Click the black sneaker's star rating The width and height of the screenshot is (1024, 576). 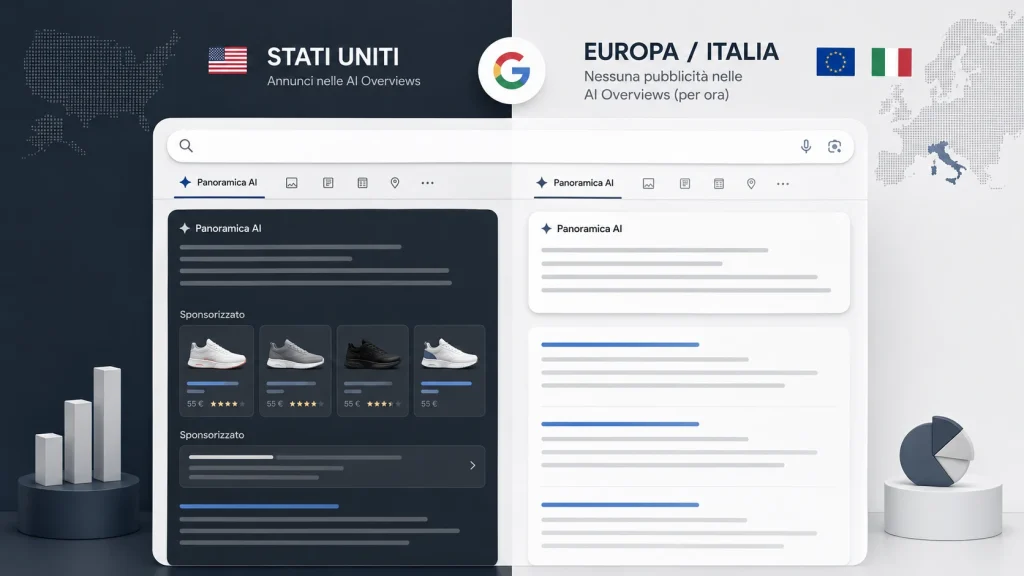point(384,404)
